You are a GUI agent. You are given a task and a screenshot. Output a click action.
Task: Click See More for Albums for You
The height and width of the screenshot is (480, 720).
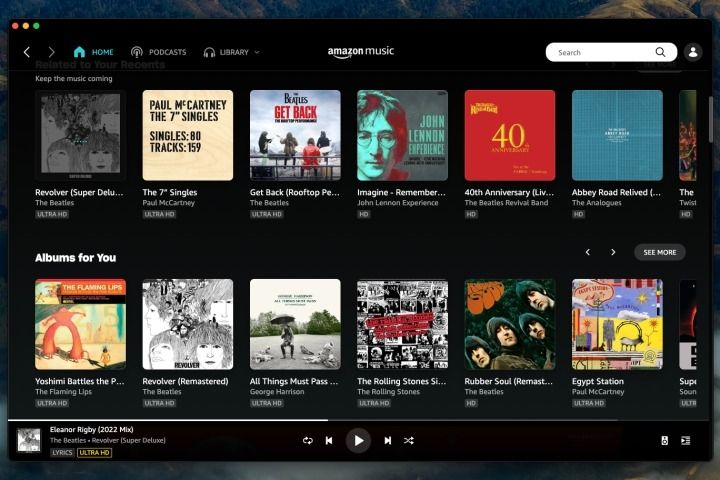[x=659, y=252]
